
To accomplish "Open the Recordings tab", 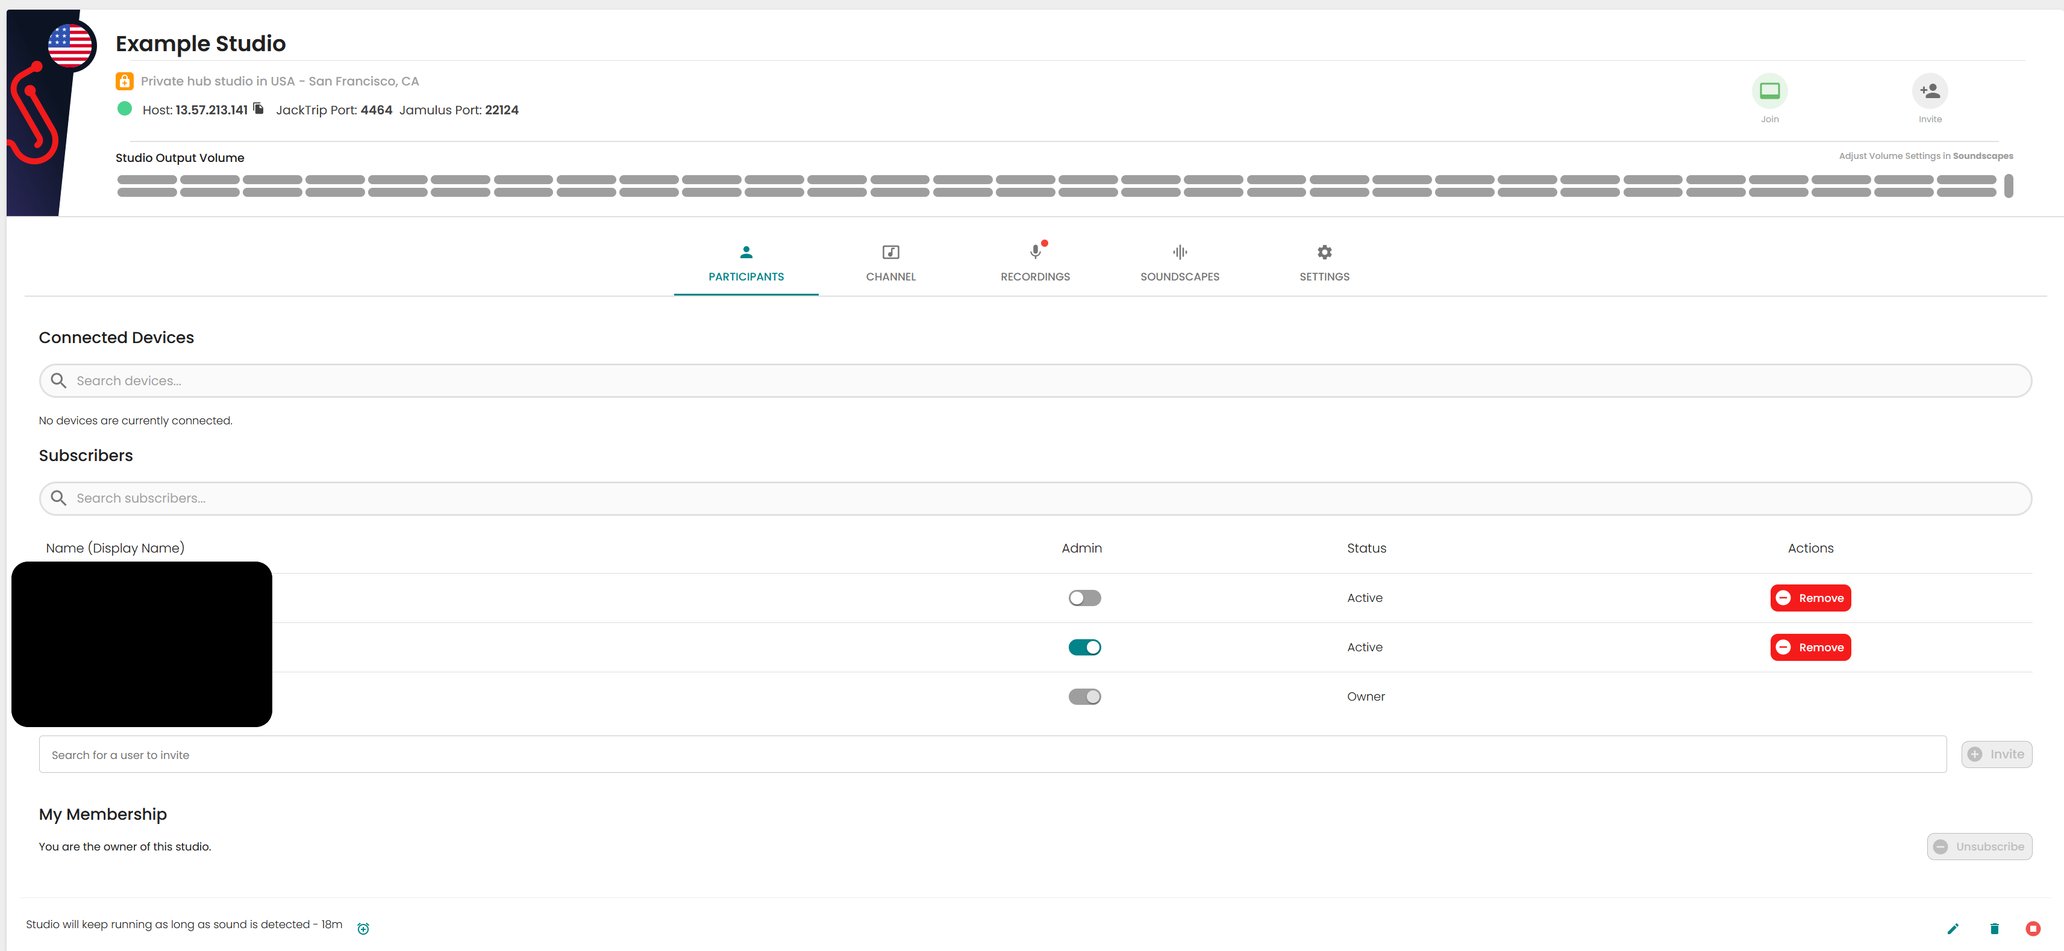I will click(1035, 263).
